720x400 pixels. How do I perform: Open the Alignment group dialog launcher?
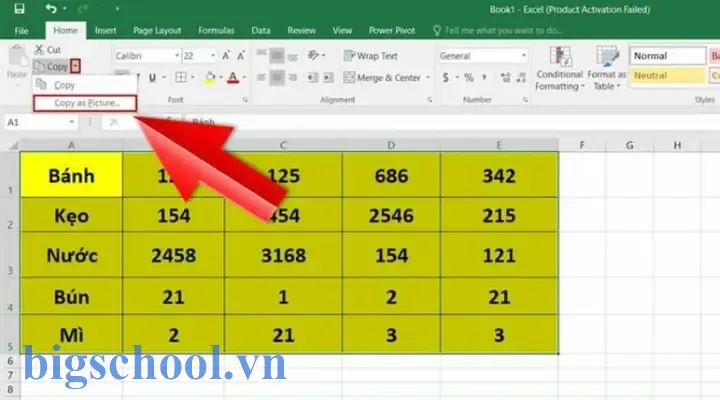430,100
